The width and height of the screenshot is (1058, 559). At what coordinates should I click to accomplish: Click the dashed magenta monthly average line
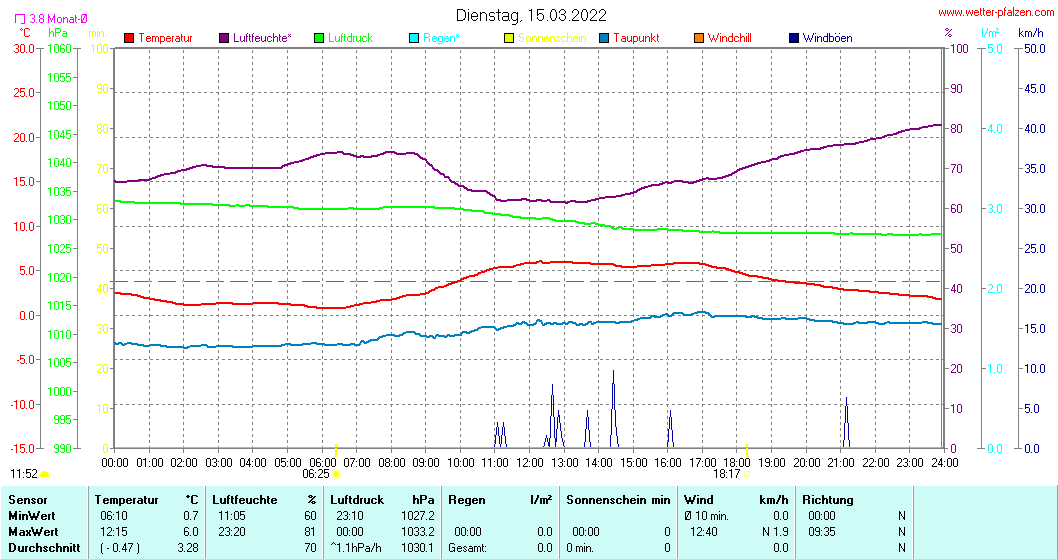pyautogui.click(x=528, y=281)
